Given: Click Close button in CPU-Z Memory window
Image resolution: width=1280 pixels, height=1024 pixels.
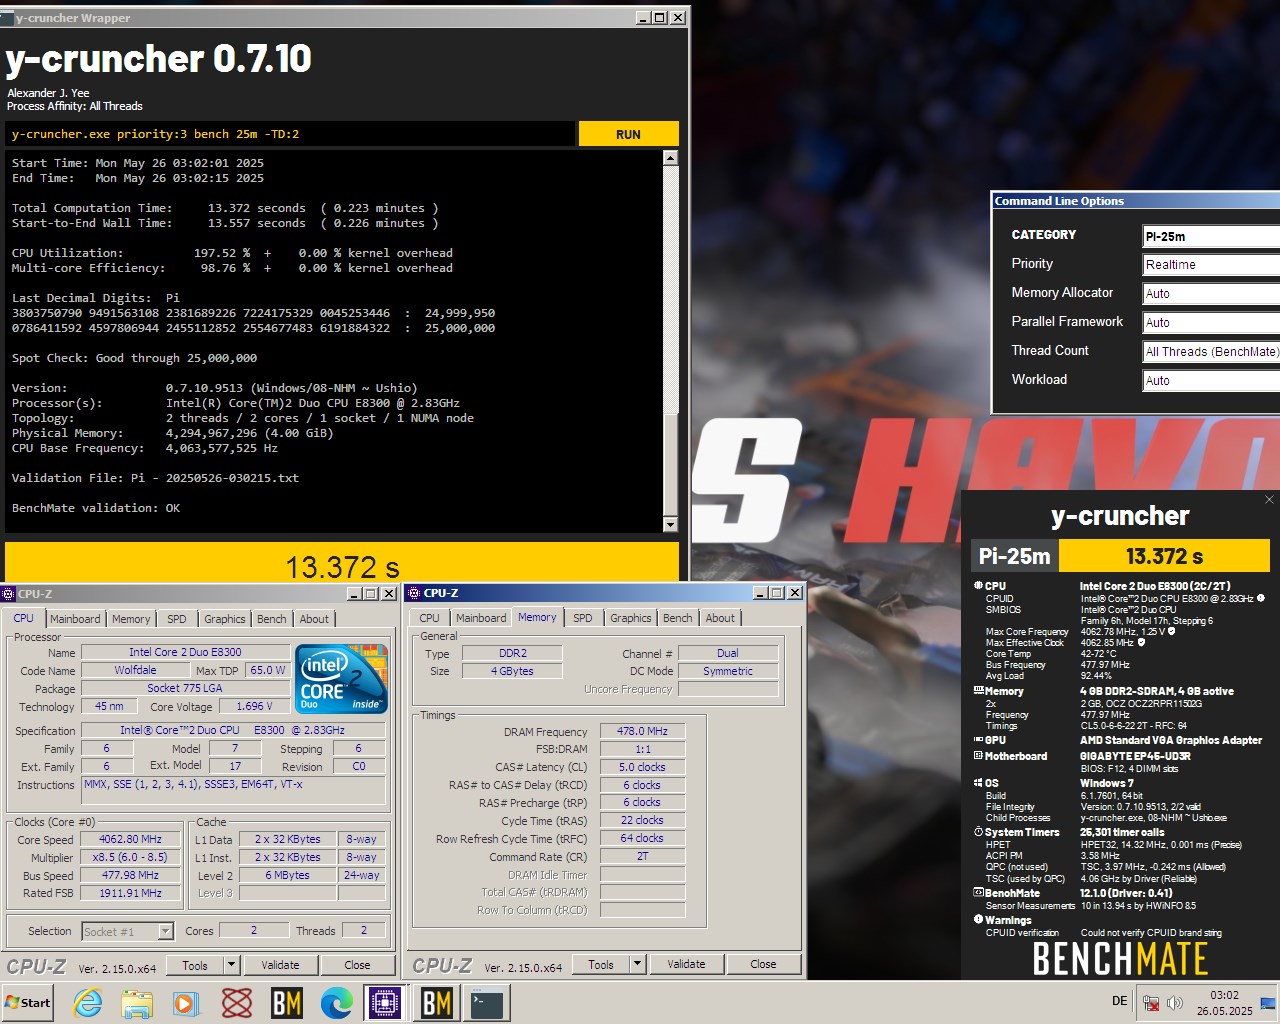Looking at the screenshot, I should [763, 964].
